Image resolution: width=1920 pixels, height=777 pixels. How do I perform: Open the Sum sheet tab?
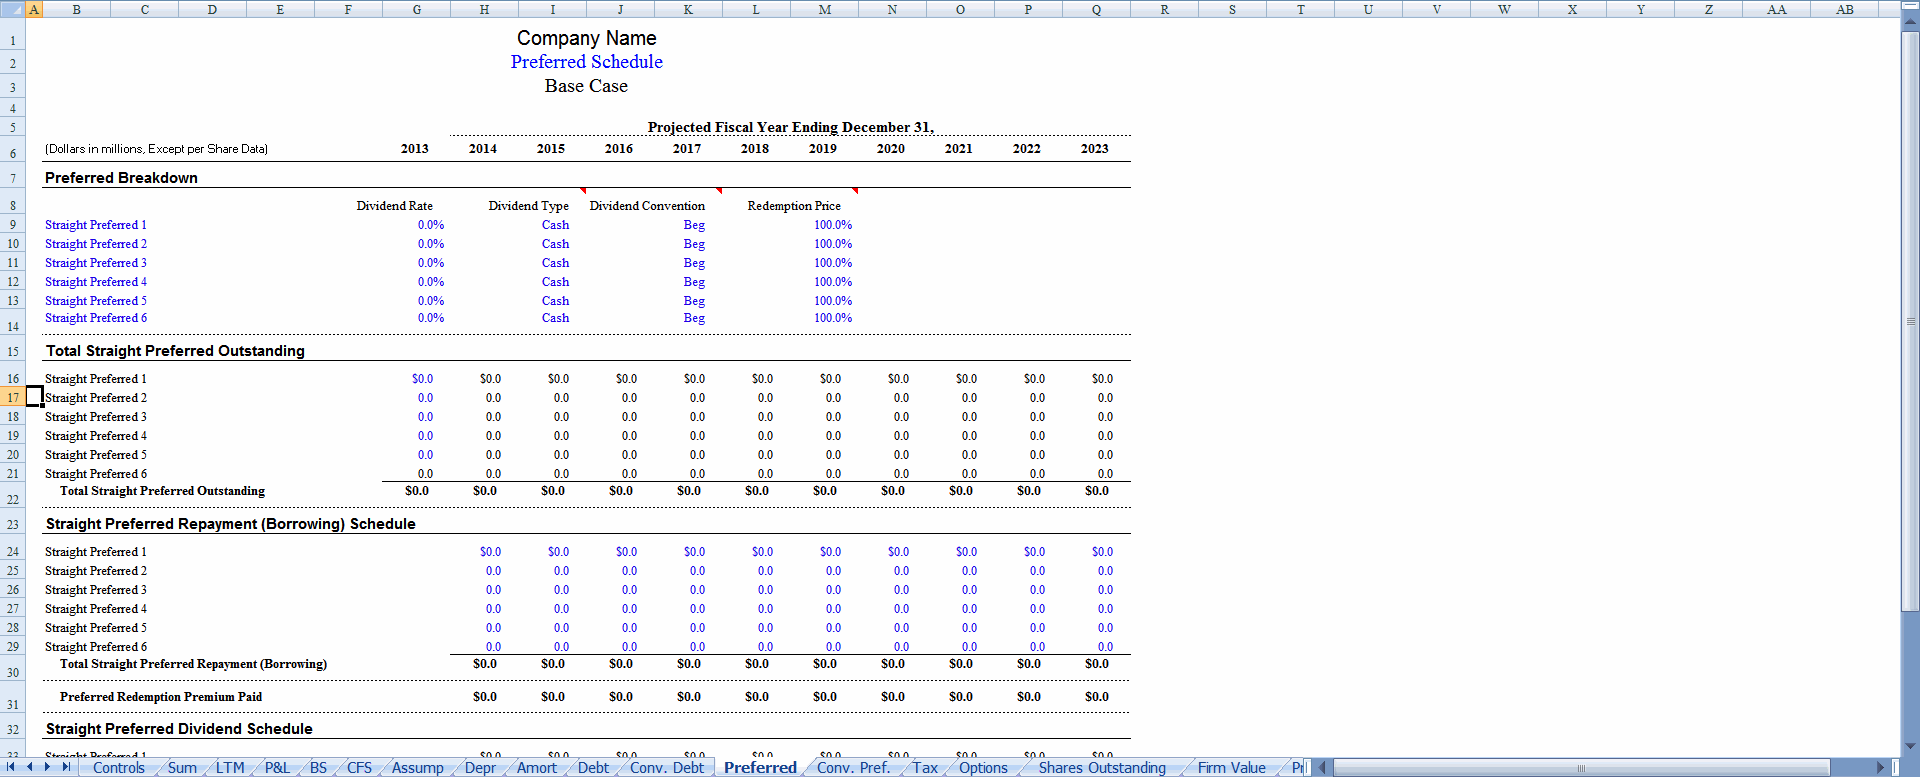pos(182,768)
